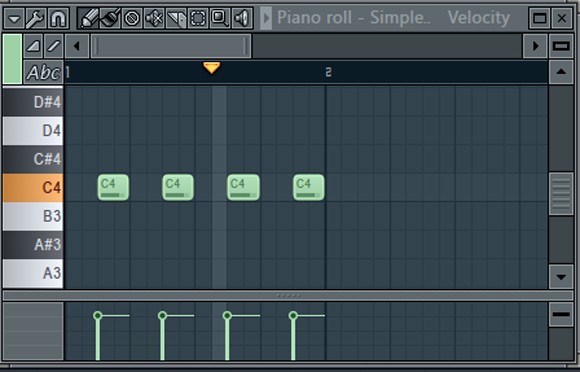Click the first note's velocity handle

pyautogui.click(x=98, y=315)
